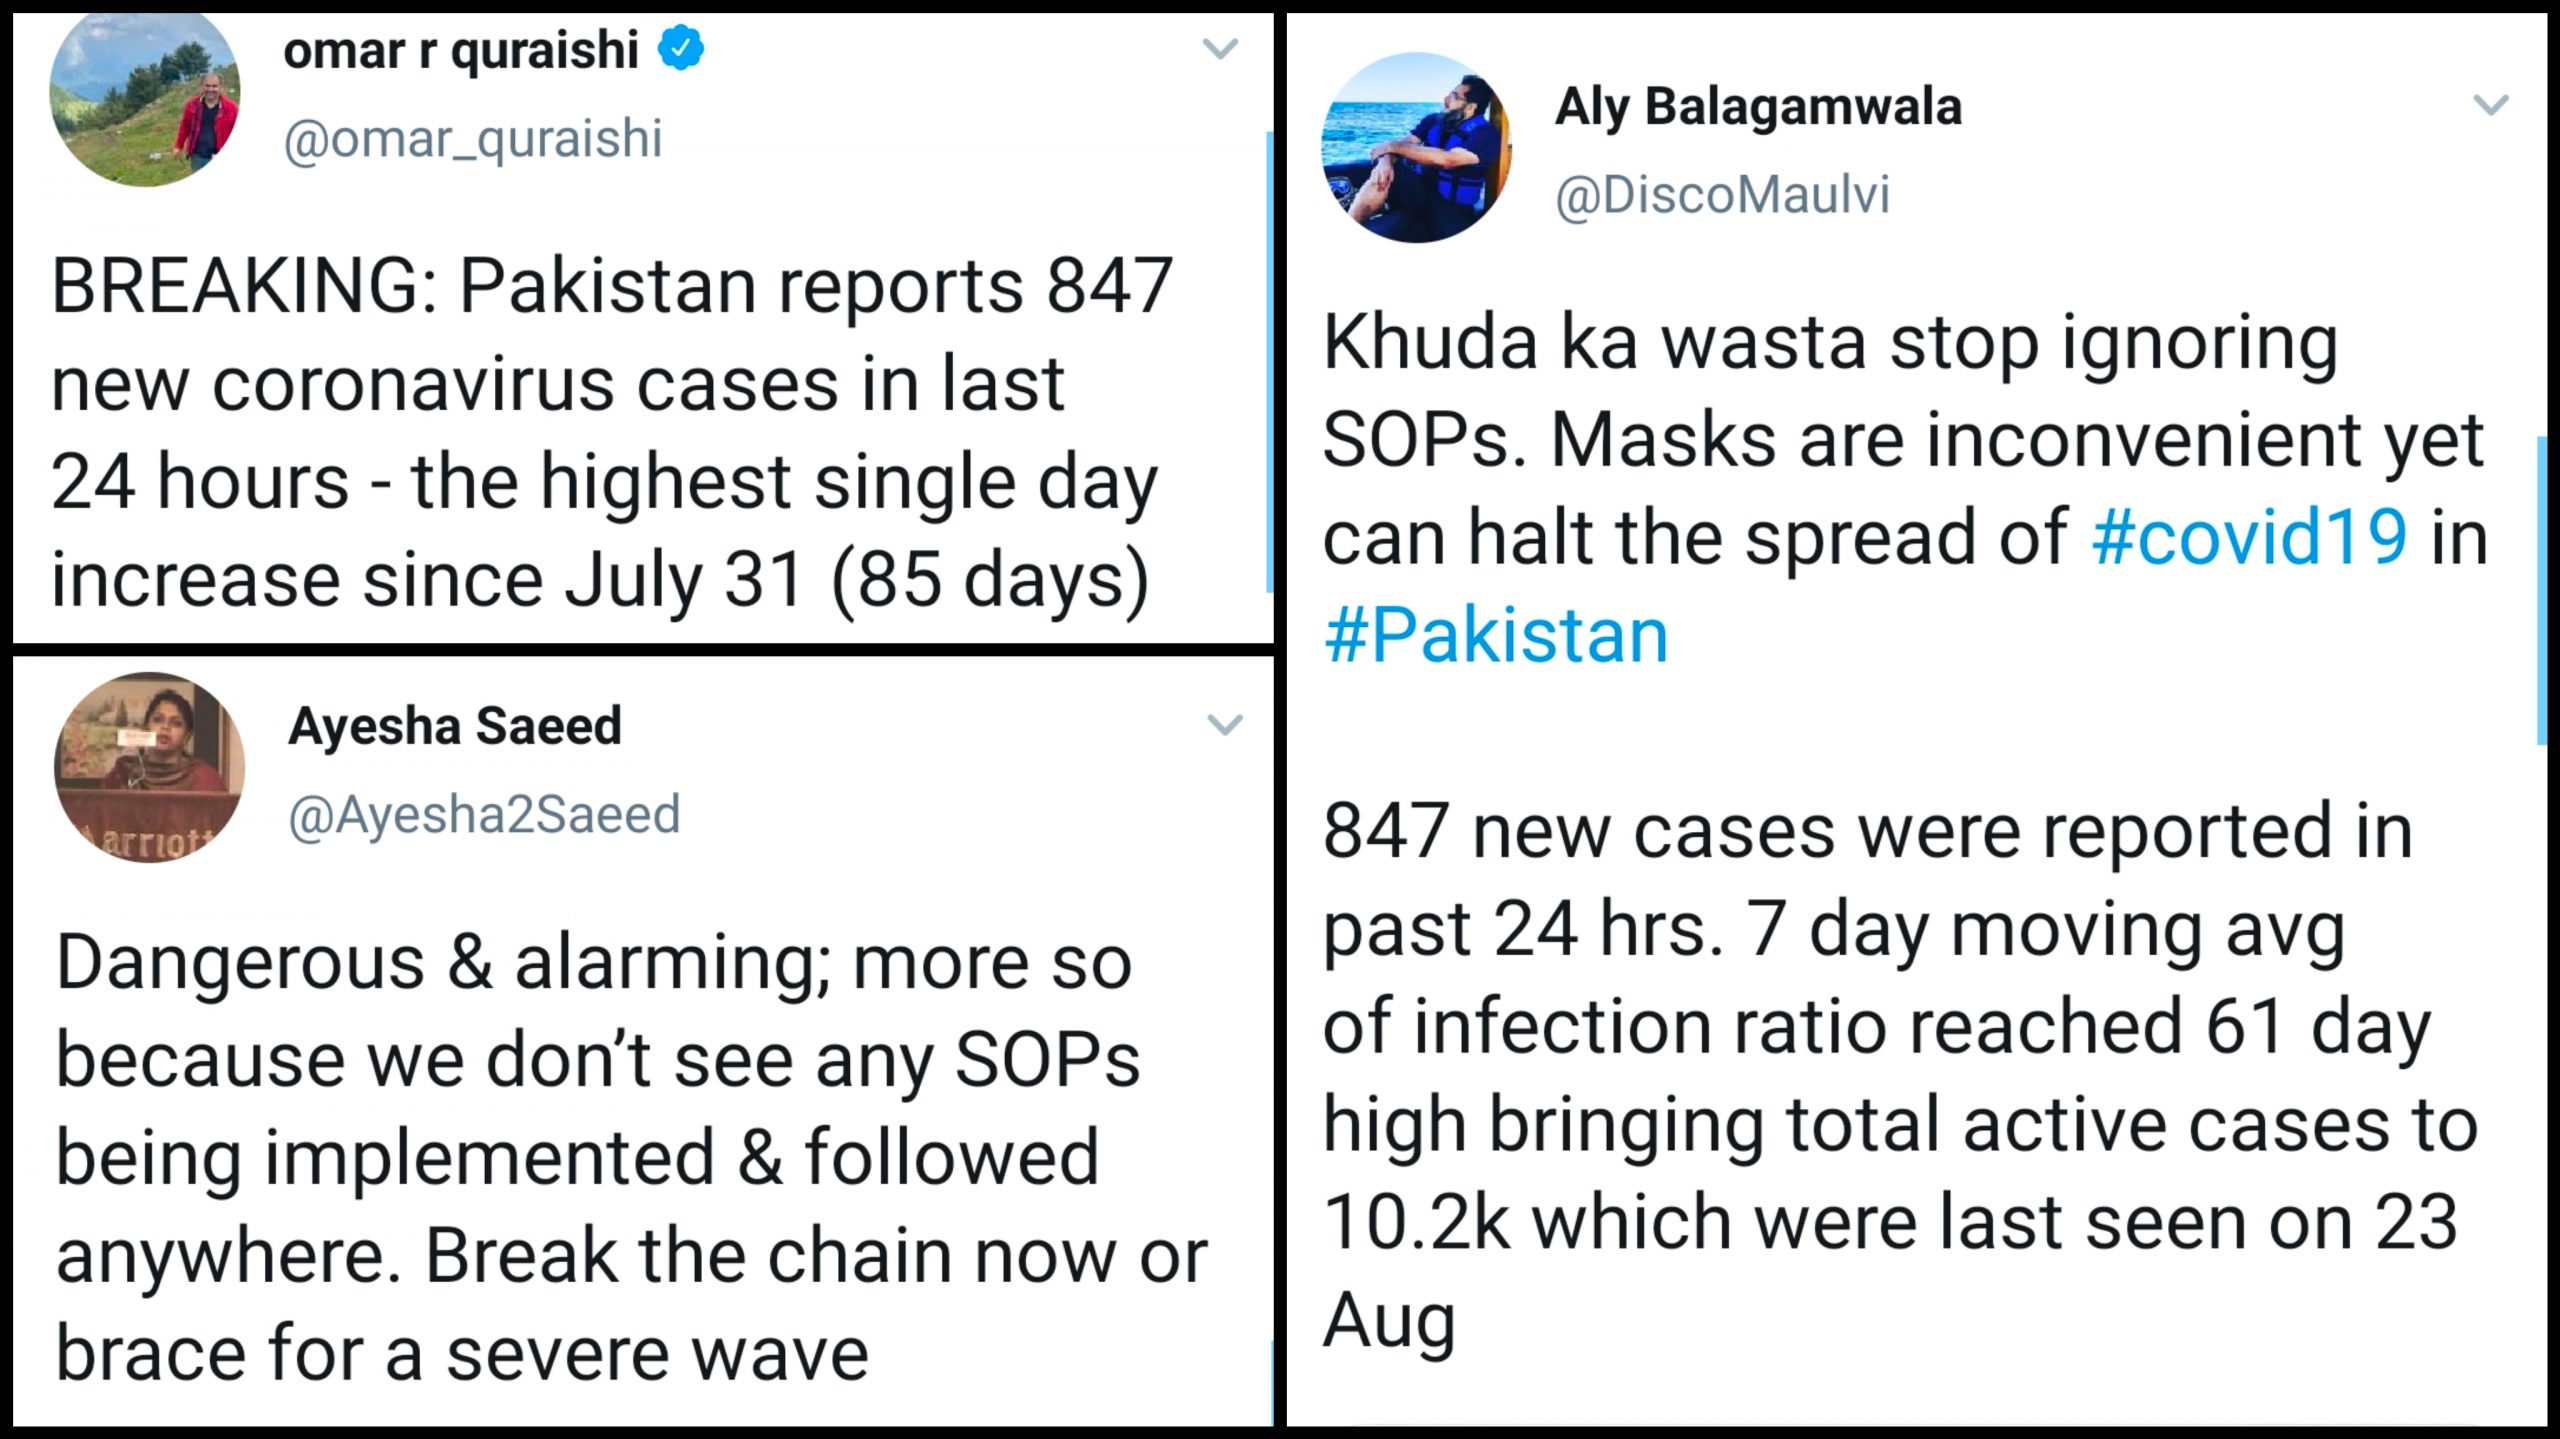The height and width of the screenshot is (1439, 2560).
Task: Follow the #covid19 hashtag link
Action: 2249,537
